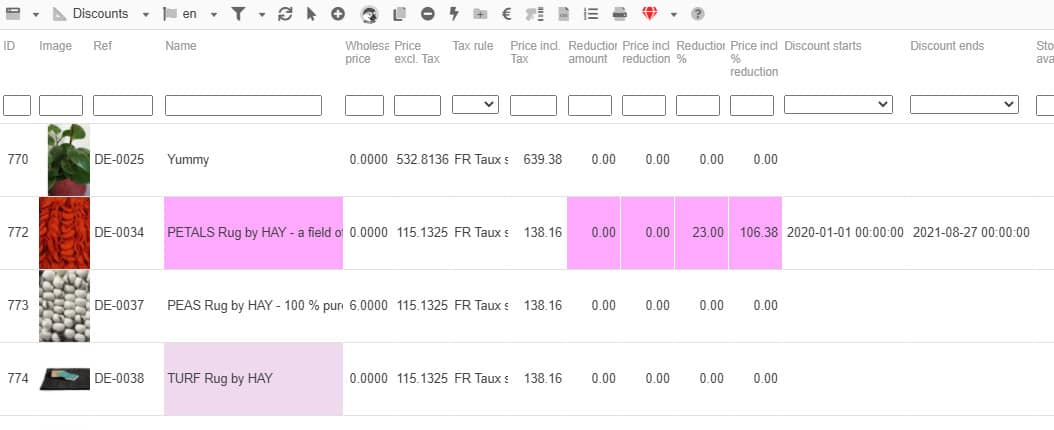Image resolution: width=1054 pixels, height=430 pixels.
Task: Open the Discounts view dropdown
Action: click(x=101, y=14)
